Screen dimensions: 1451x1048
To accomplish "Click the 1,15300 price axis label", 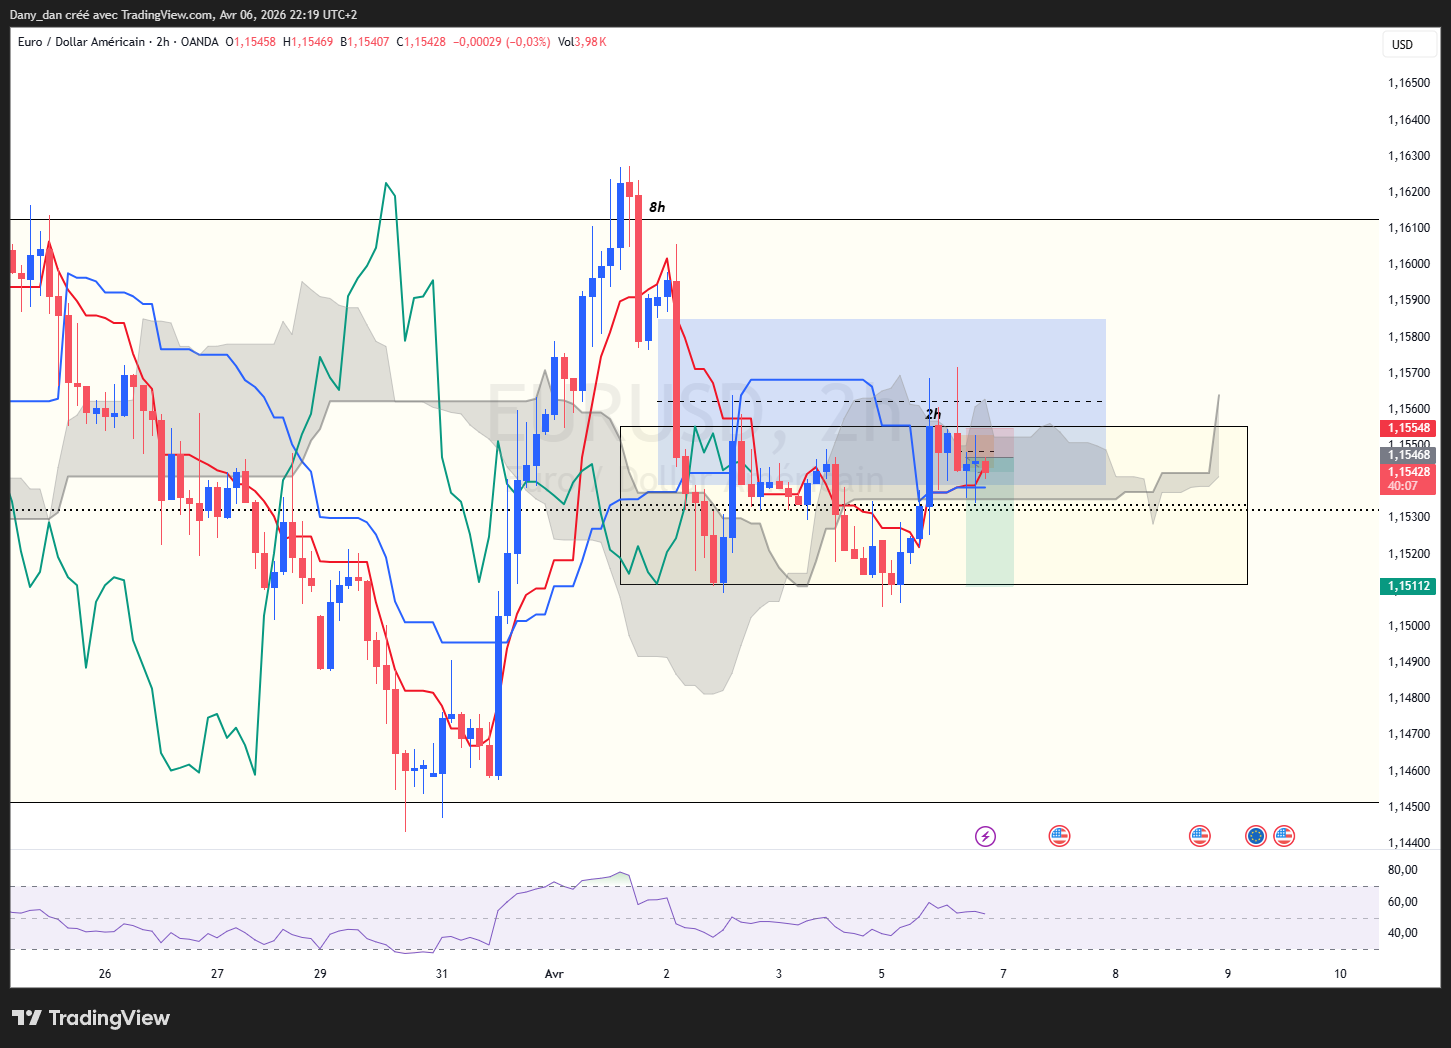I will point(1409,517).
